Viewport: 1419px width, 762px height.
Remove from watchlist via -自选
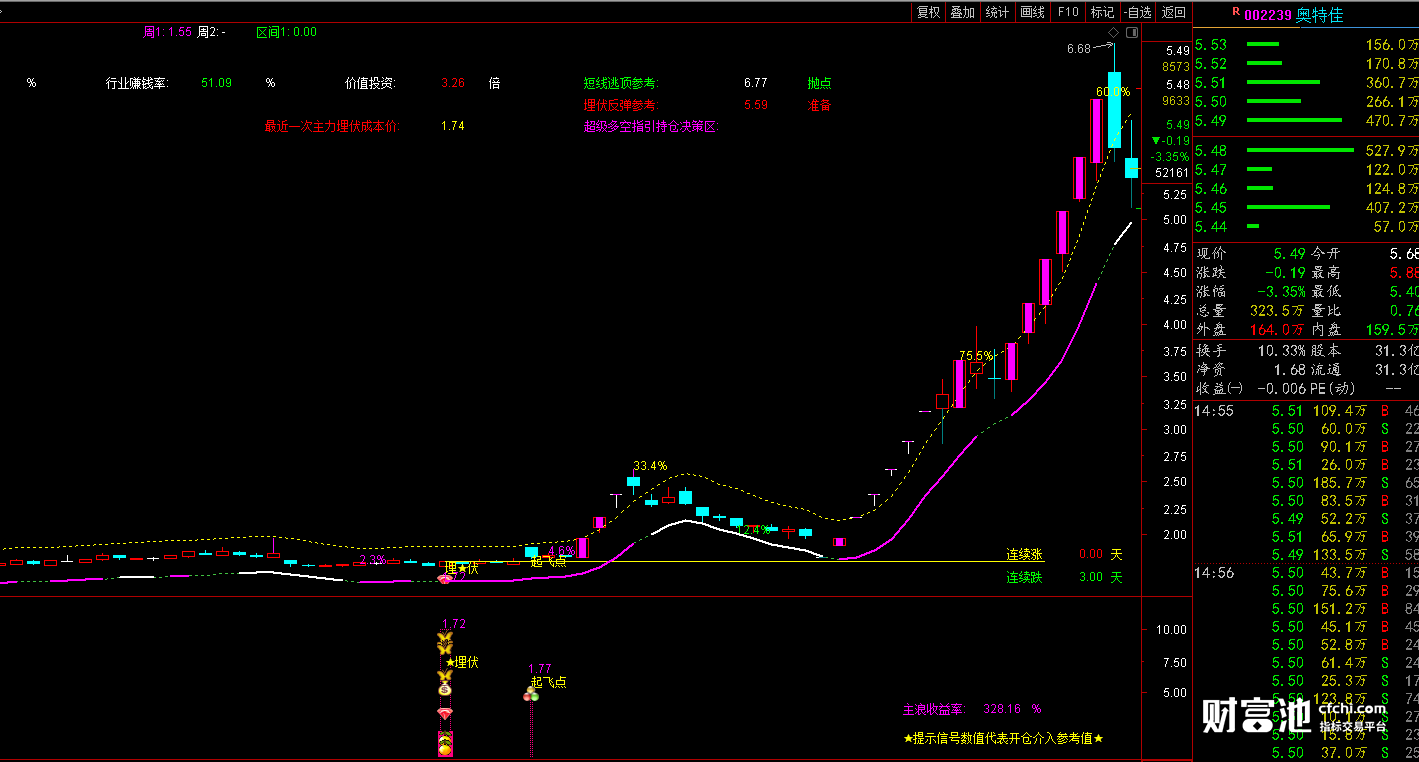click(x=1137, y=12)
